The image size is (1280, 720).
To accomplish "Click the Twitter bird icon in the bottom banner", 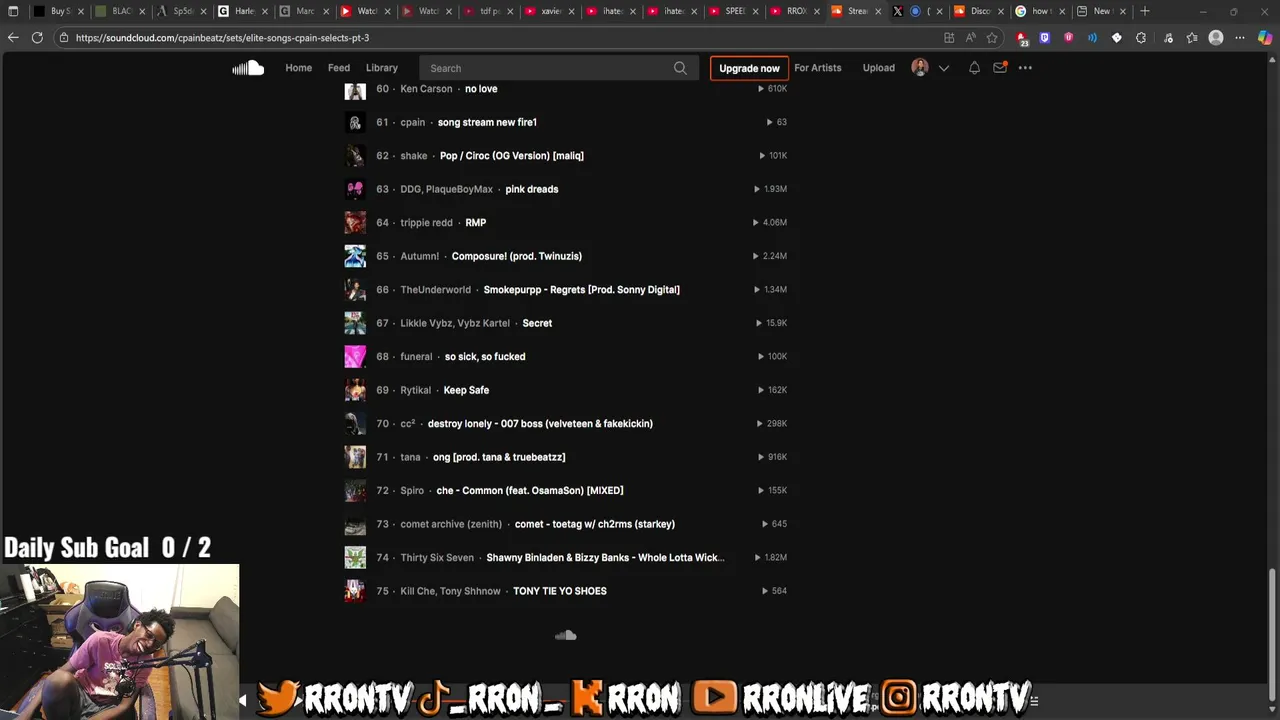I will coord(279,697).
